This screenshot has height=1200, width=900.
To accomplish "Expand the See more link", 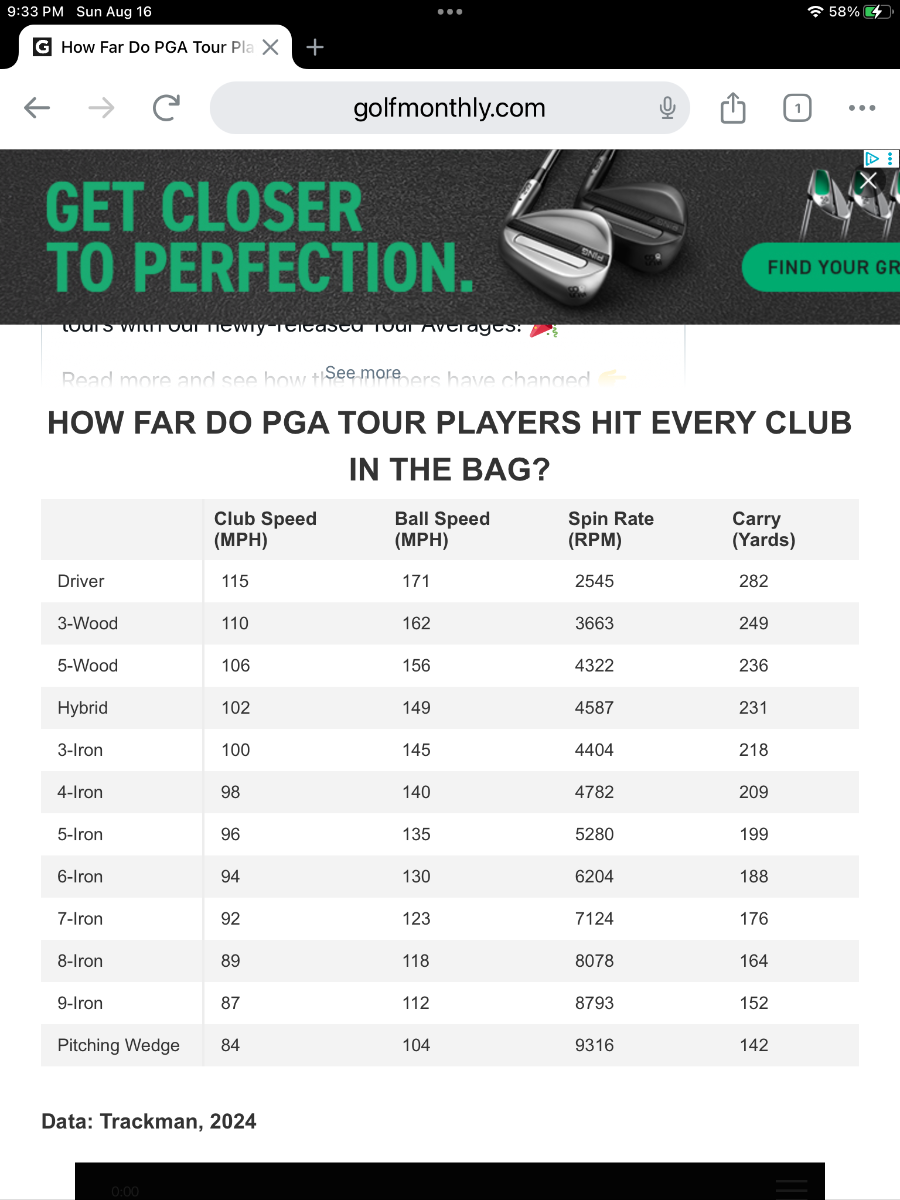I will (363, 372).
